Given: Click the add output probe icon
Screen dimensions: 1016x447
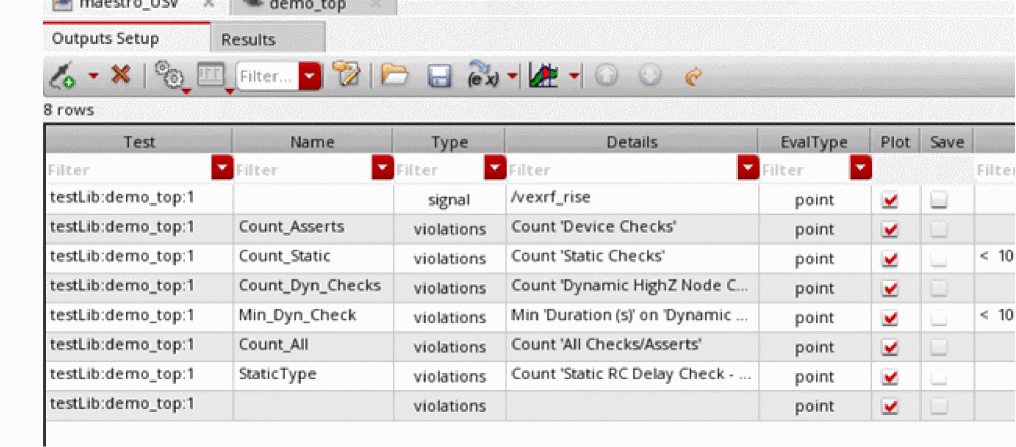Looking at the screenshot, I should click(62, 76).
